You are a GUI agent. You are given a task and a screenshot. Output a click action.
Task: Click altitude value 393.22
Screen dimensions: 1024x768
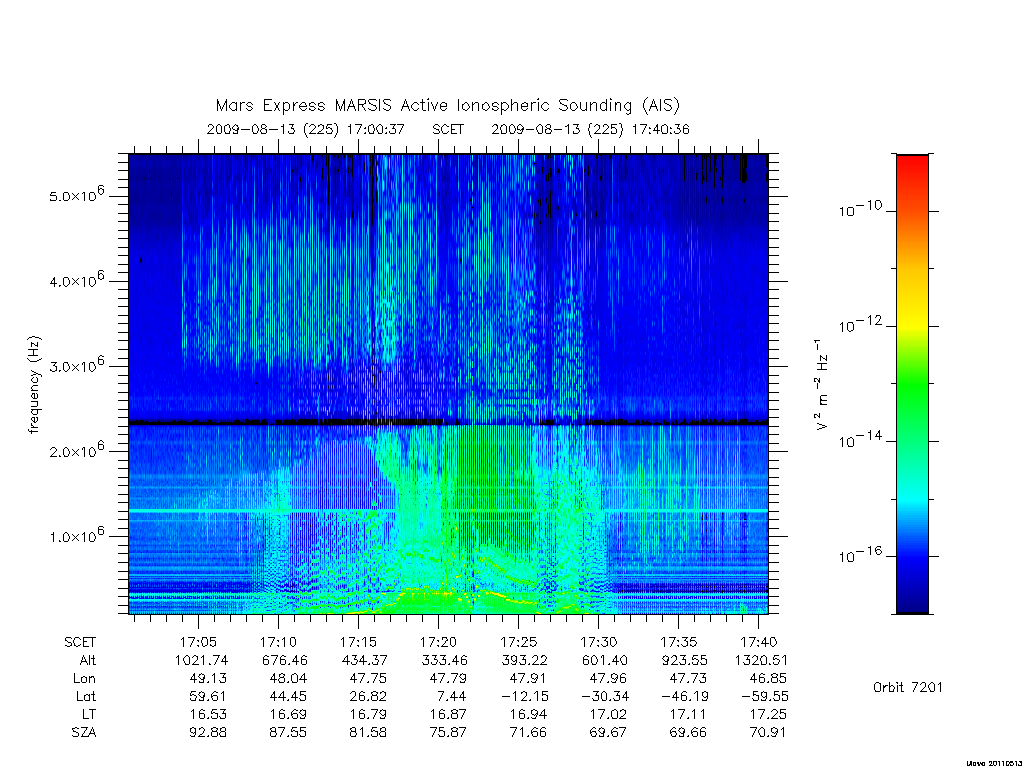click(524, 660)
